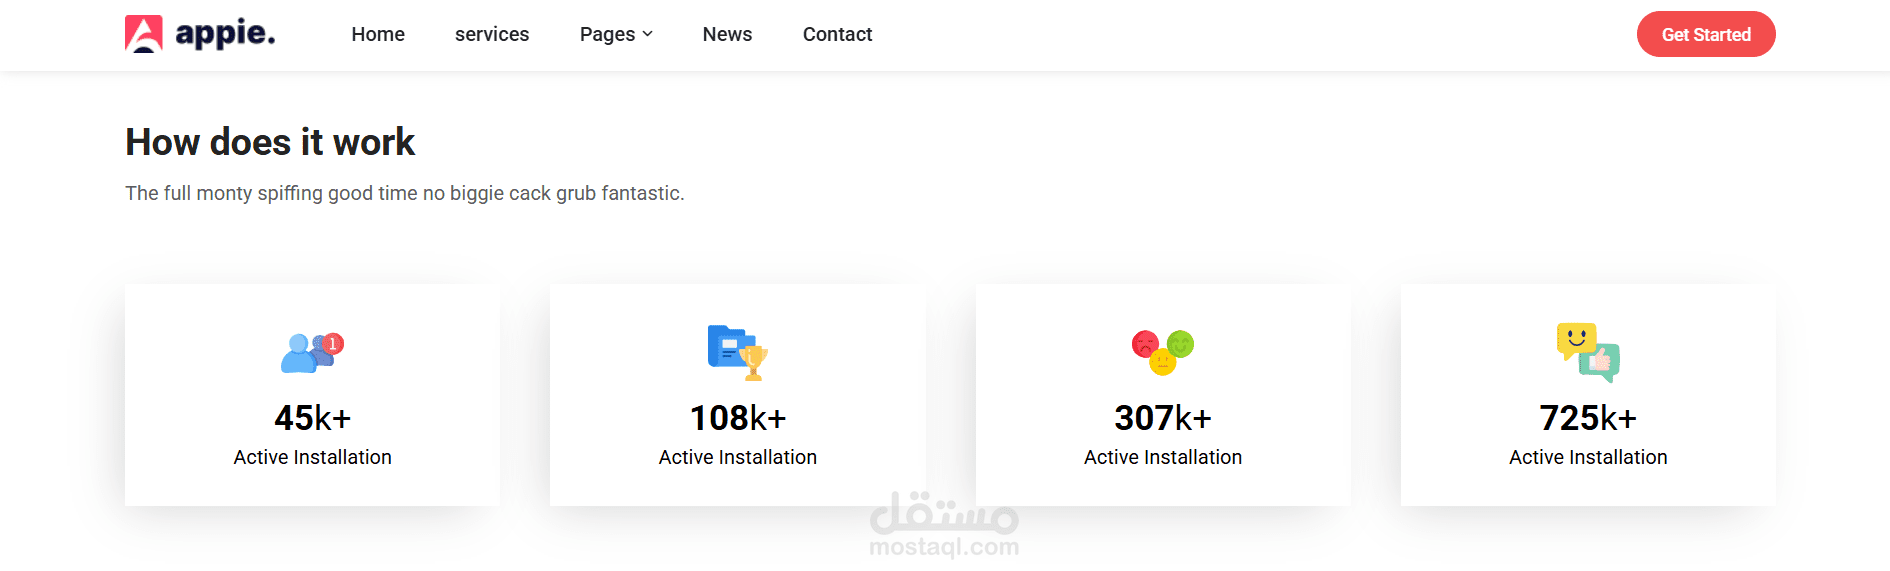The height and width of the screenshot is (571, 1890).
Task: Click the appie red logo icon
Action: point(143,34)
